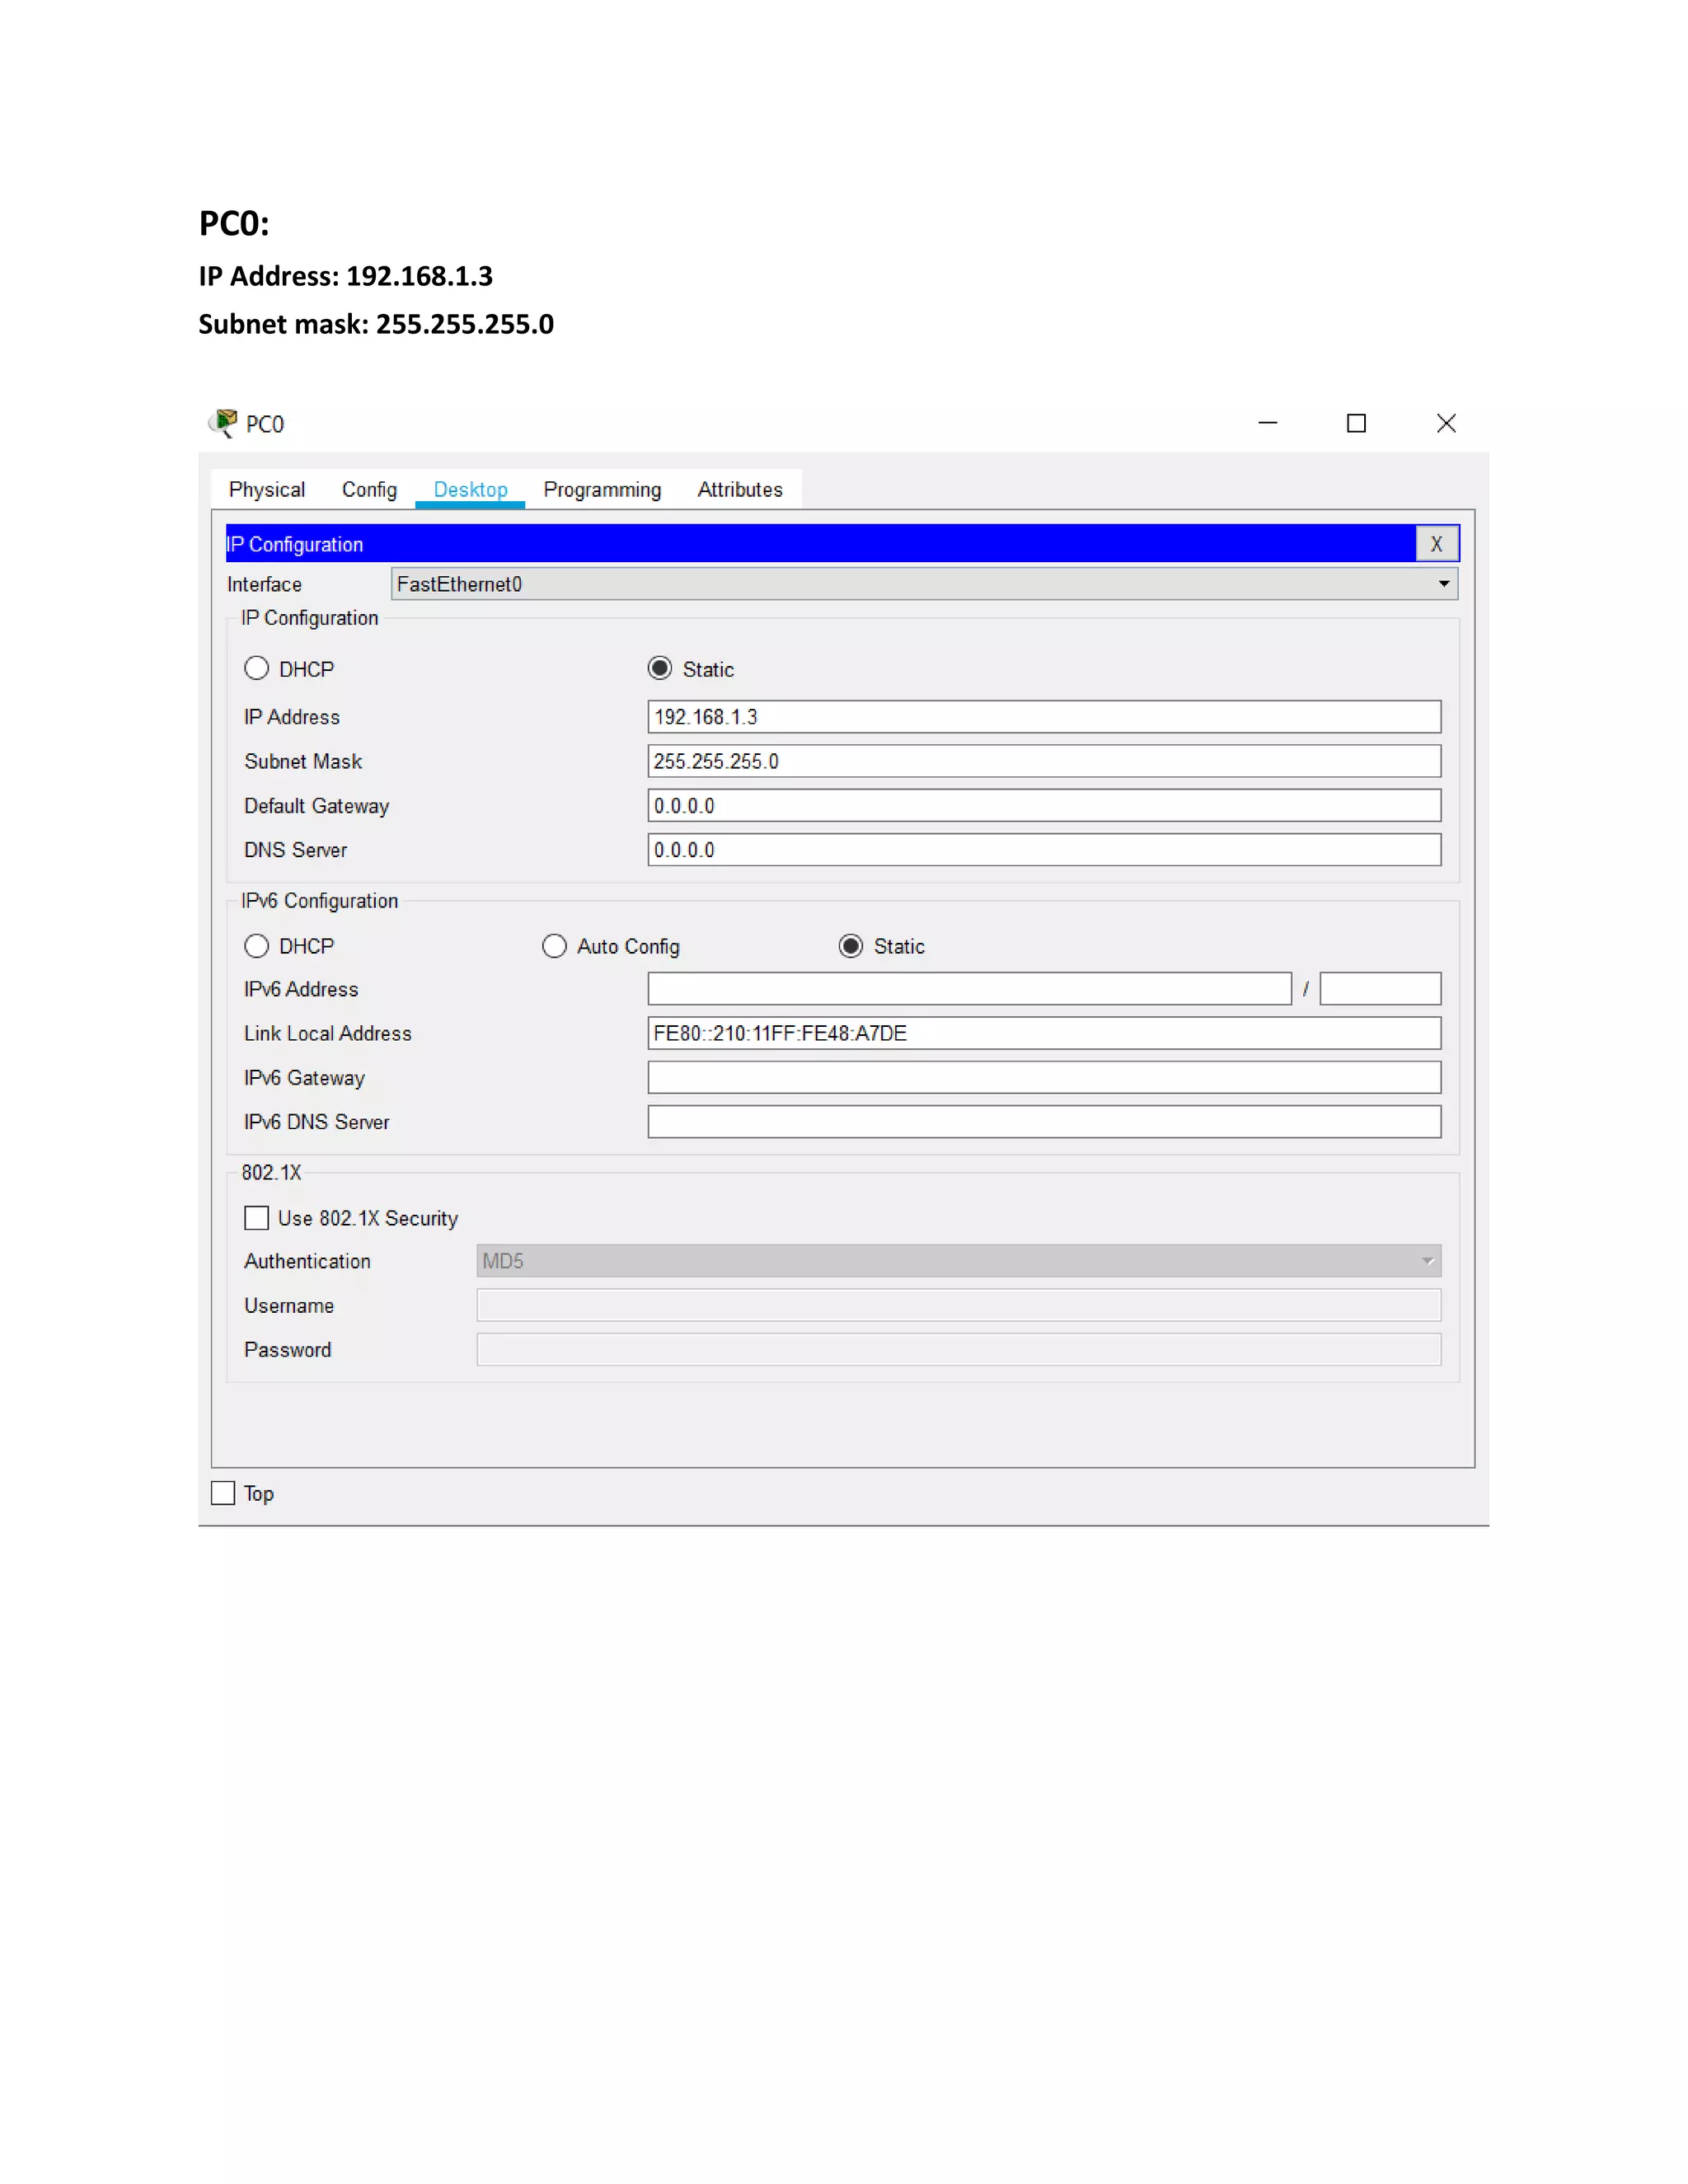Choose the IPv6 Auto Config option

[554, 946]
